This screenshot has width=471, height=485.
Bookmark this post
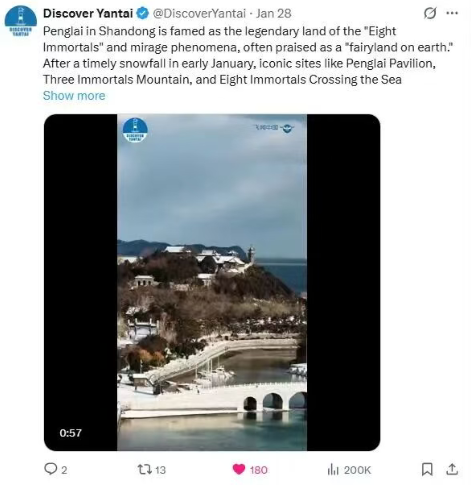[x=427, y=469]
